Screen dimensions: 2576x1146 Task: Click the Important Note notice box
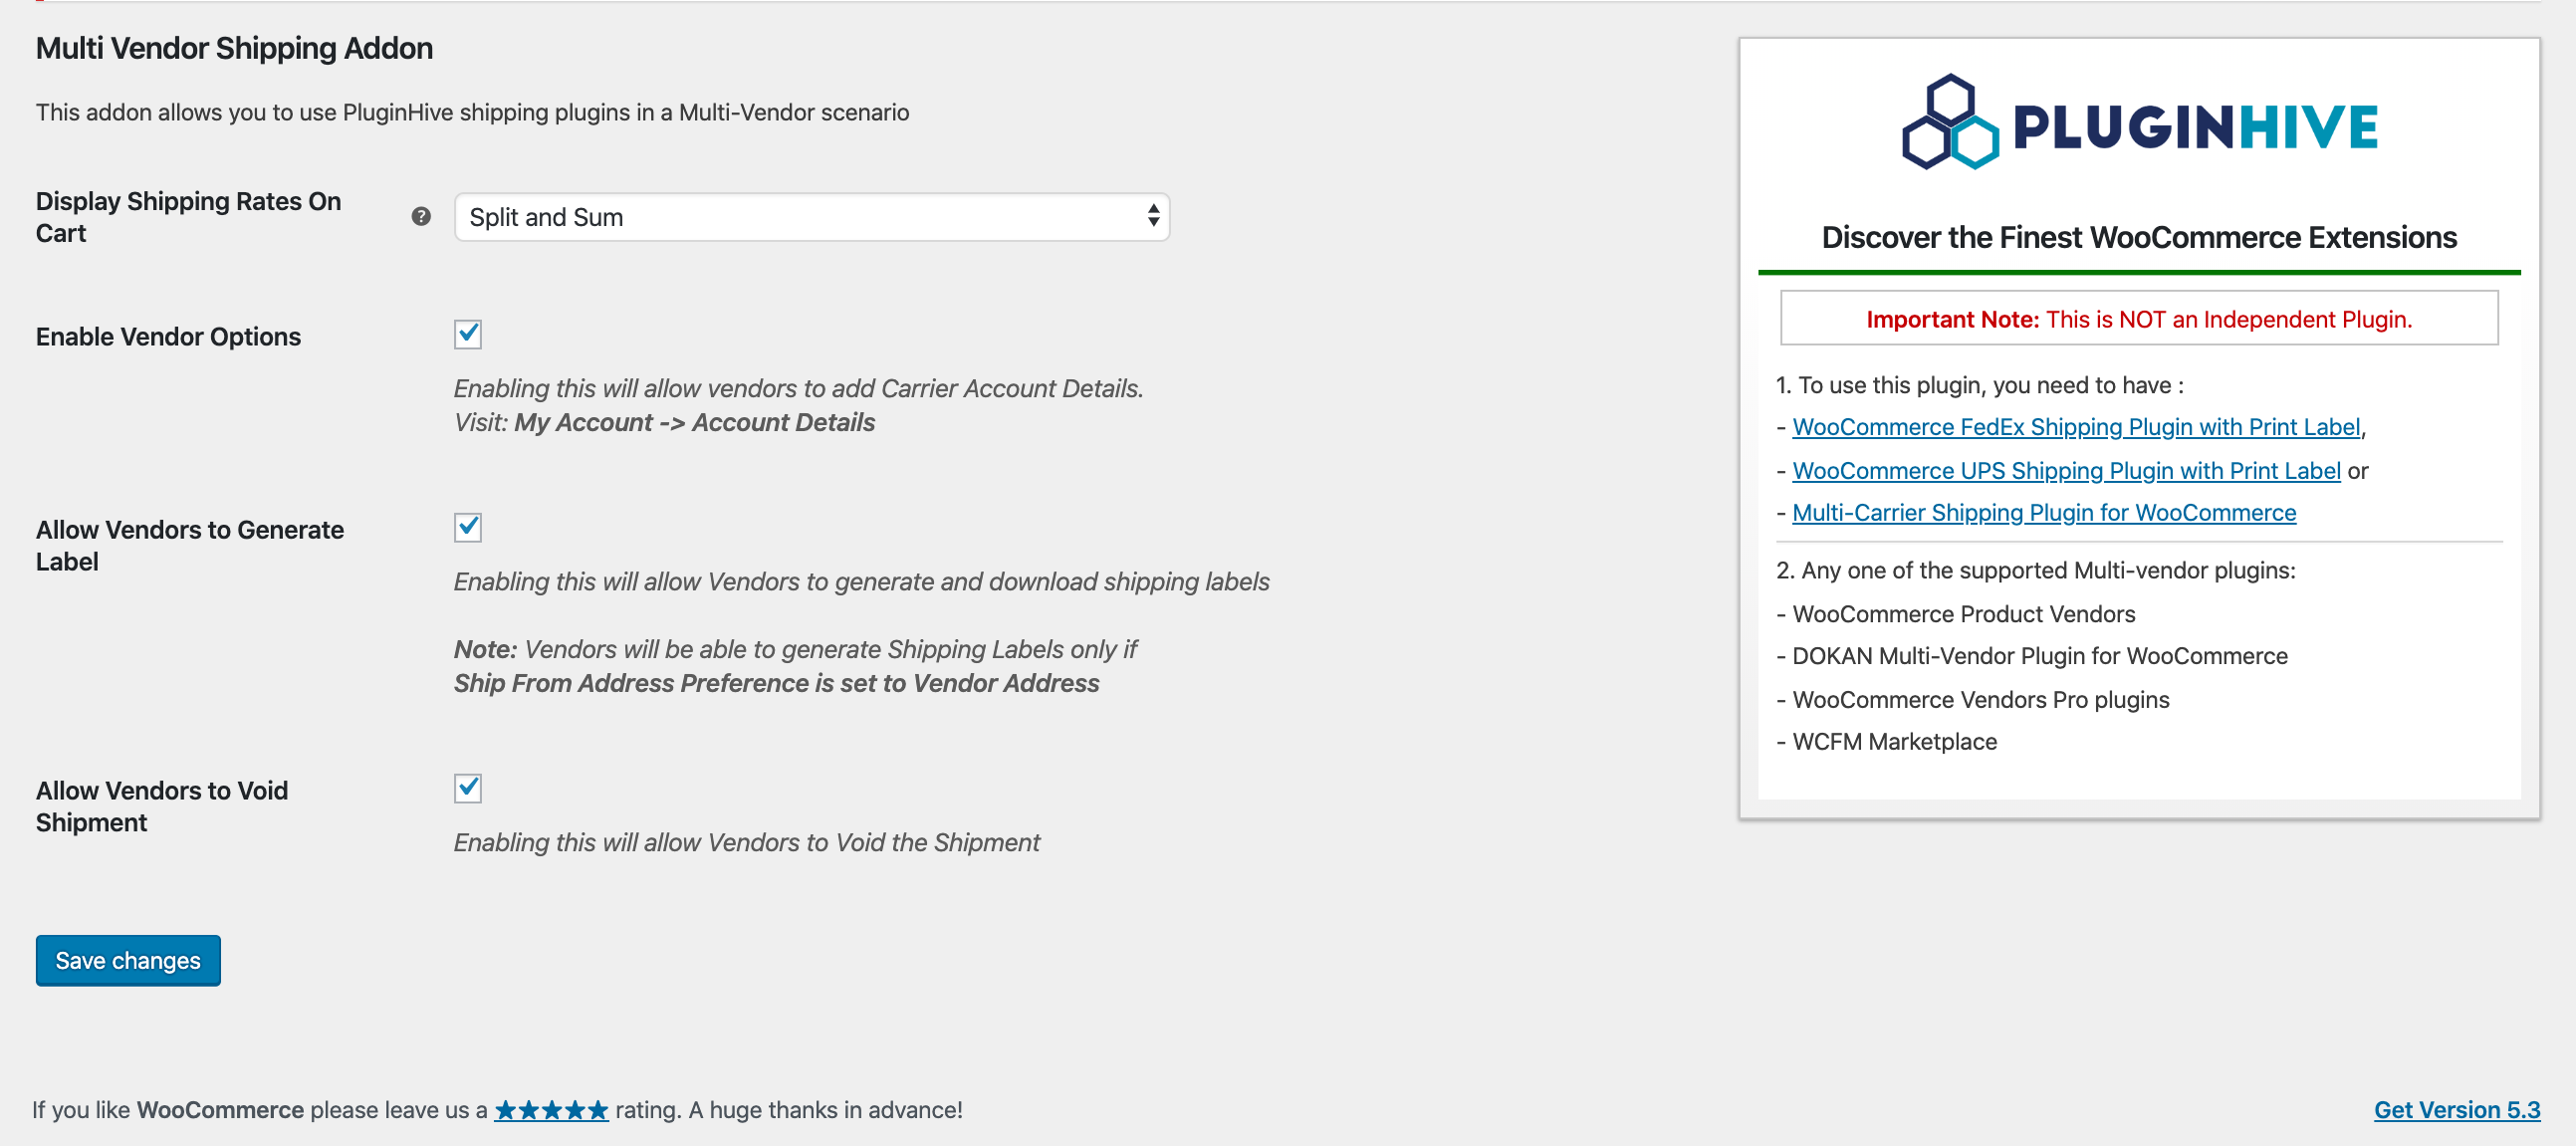[x=2138, y=319]
